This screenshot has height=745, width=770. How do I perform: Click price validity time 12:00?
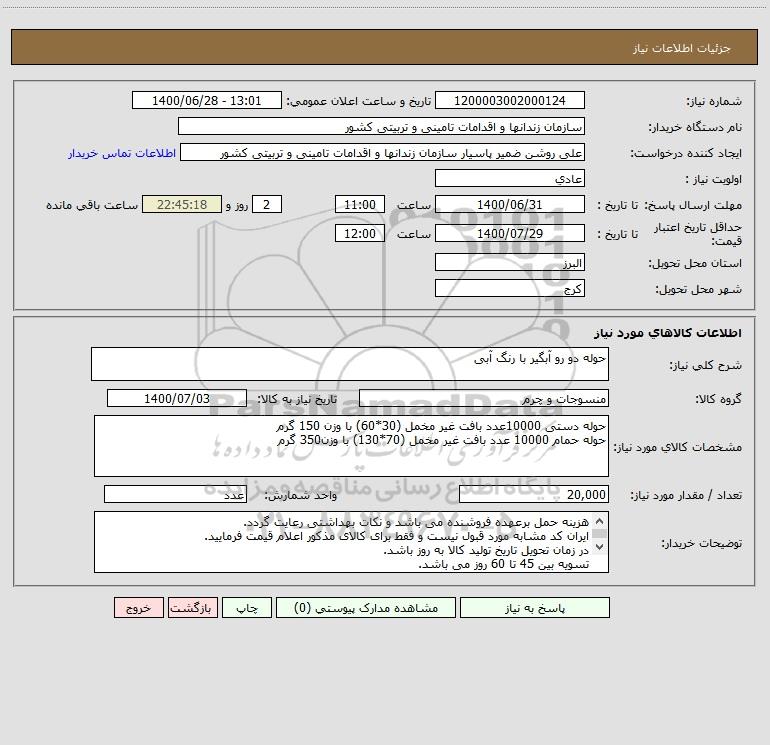click(x=359, y=233)
